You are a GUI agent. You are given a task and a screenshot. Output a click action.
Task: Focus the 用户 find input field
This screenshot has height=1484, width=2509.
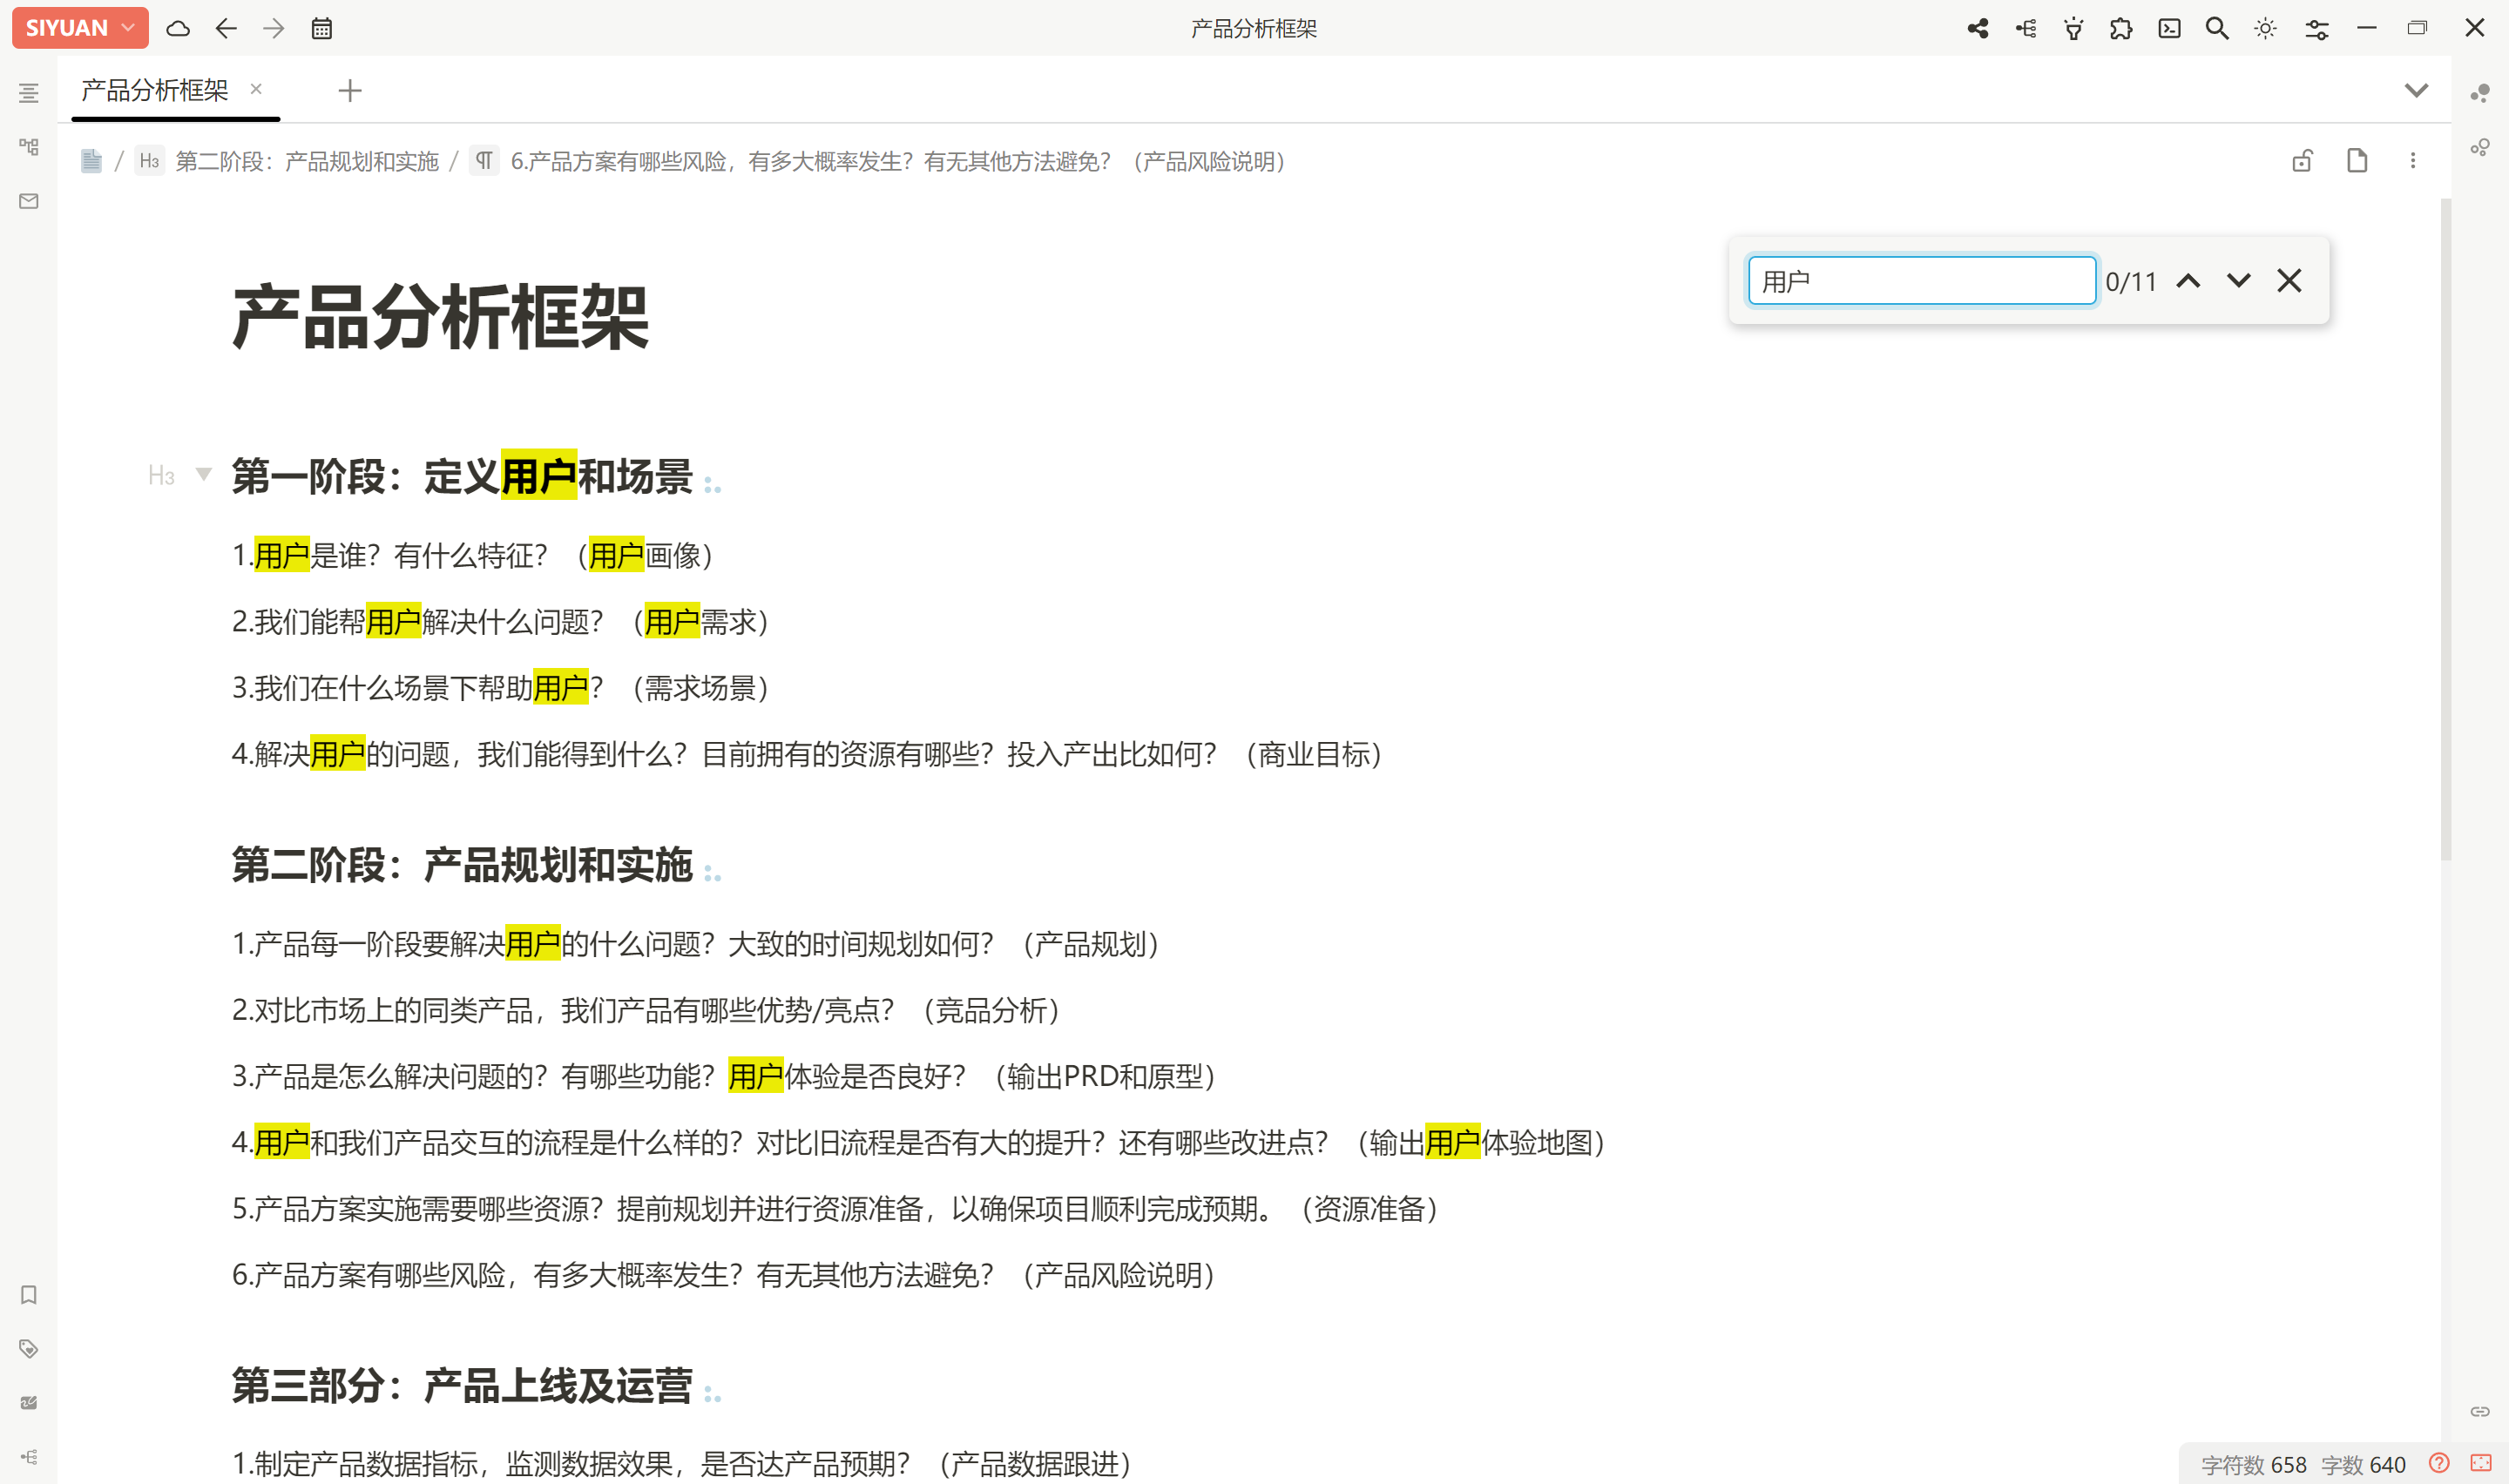[x=1920, y=281]
